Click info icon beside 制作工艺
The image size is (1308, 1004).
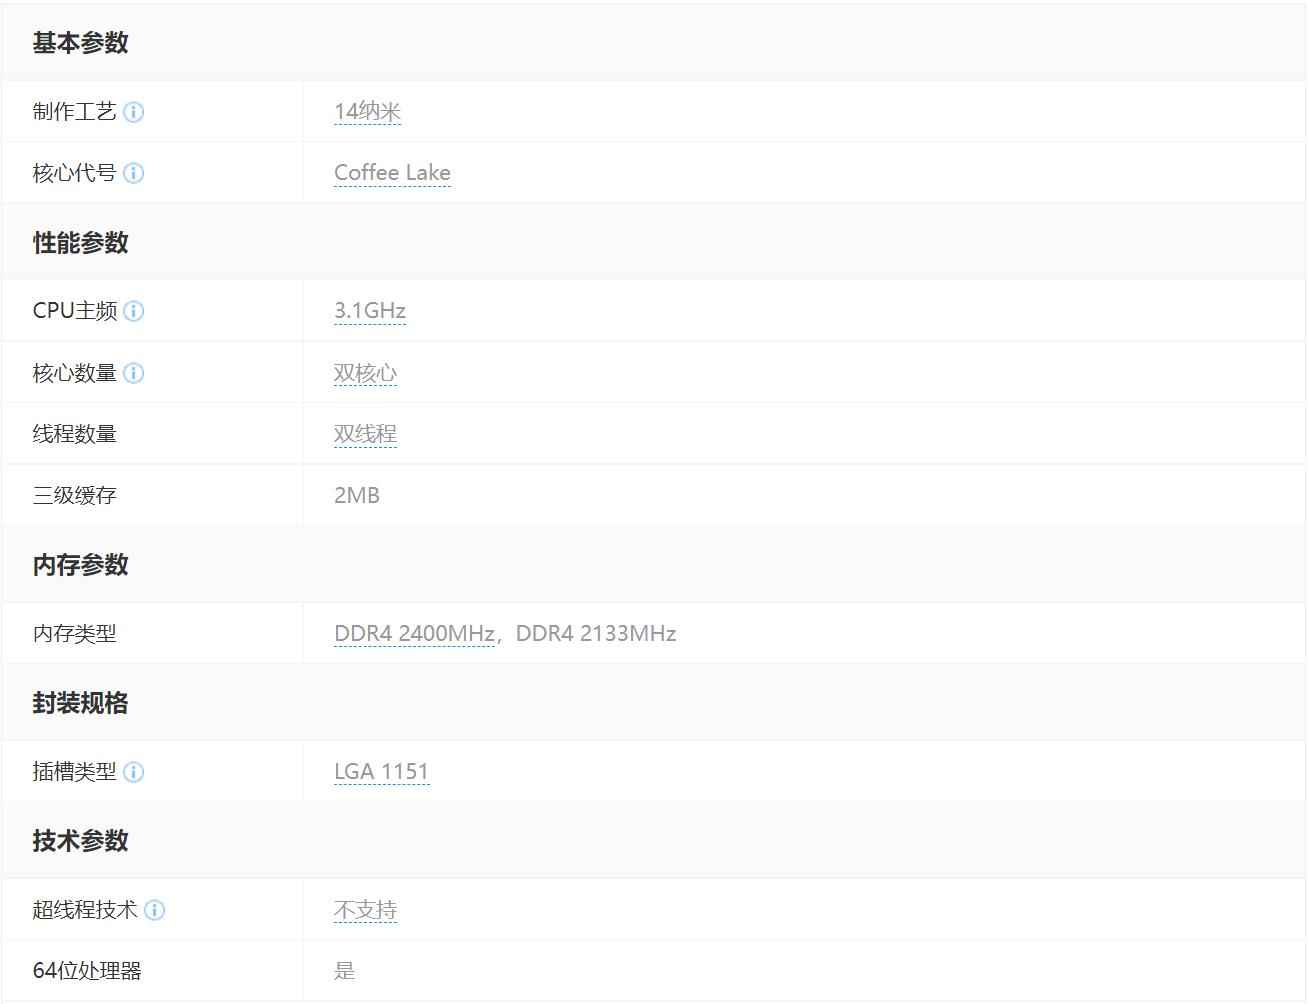(133, 112)
